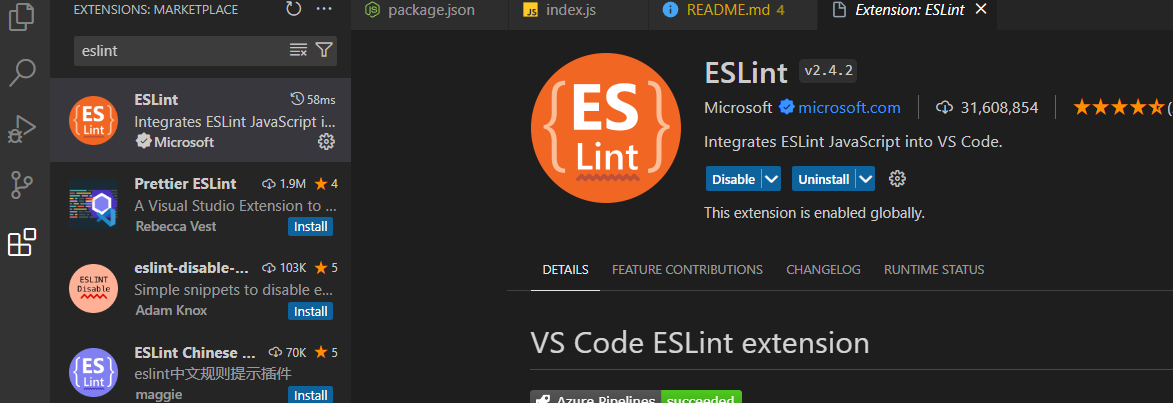
Task: Select eslint-disable snippets extension icon
Action: point(94,289)
